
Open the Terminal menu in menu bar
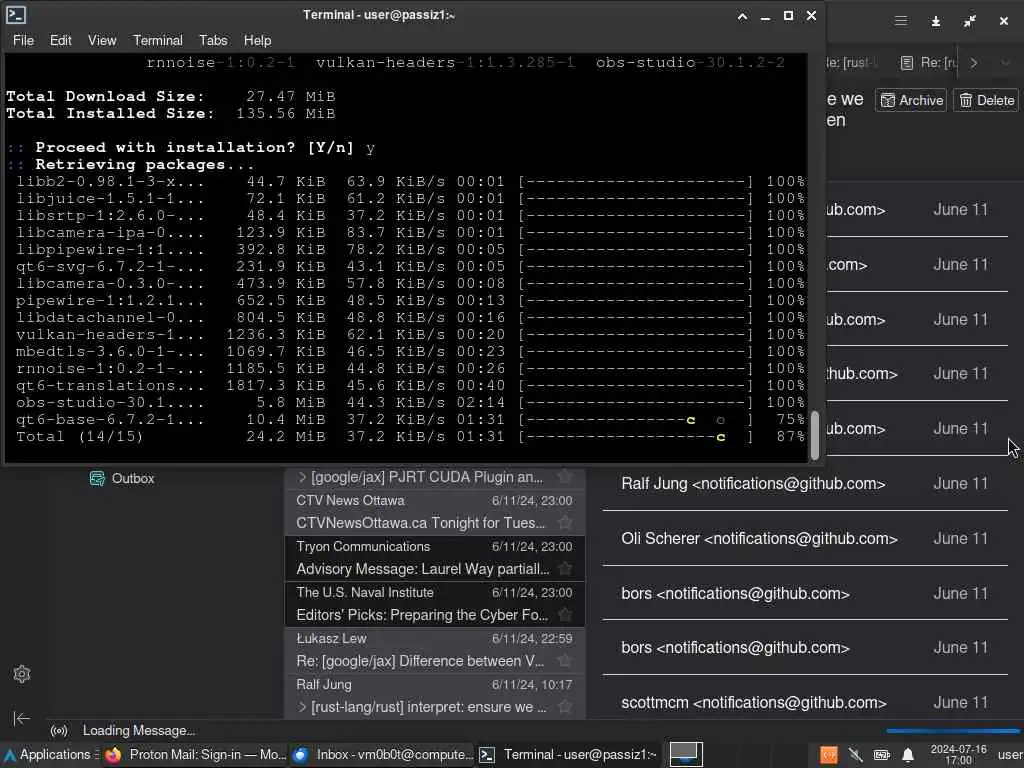point(158,40)
